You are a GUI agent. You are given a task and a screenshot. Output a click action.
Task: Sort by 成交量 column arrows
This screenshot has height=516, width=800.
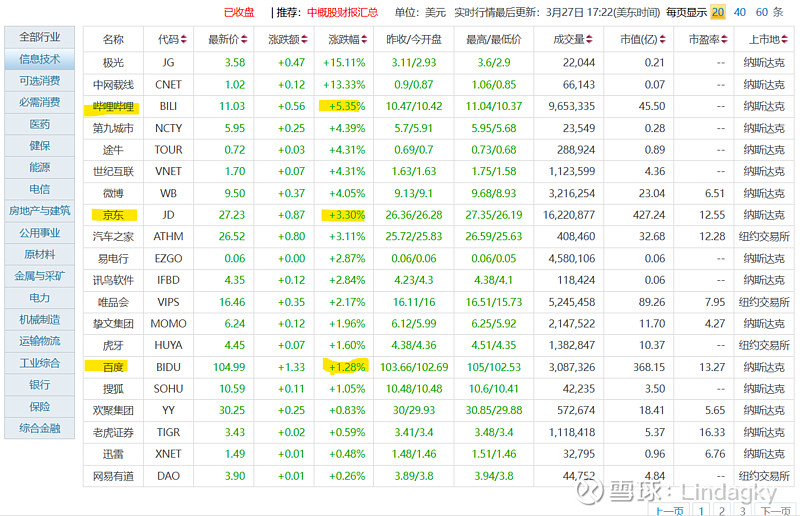tap(589, 39)
